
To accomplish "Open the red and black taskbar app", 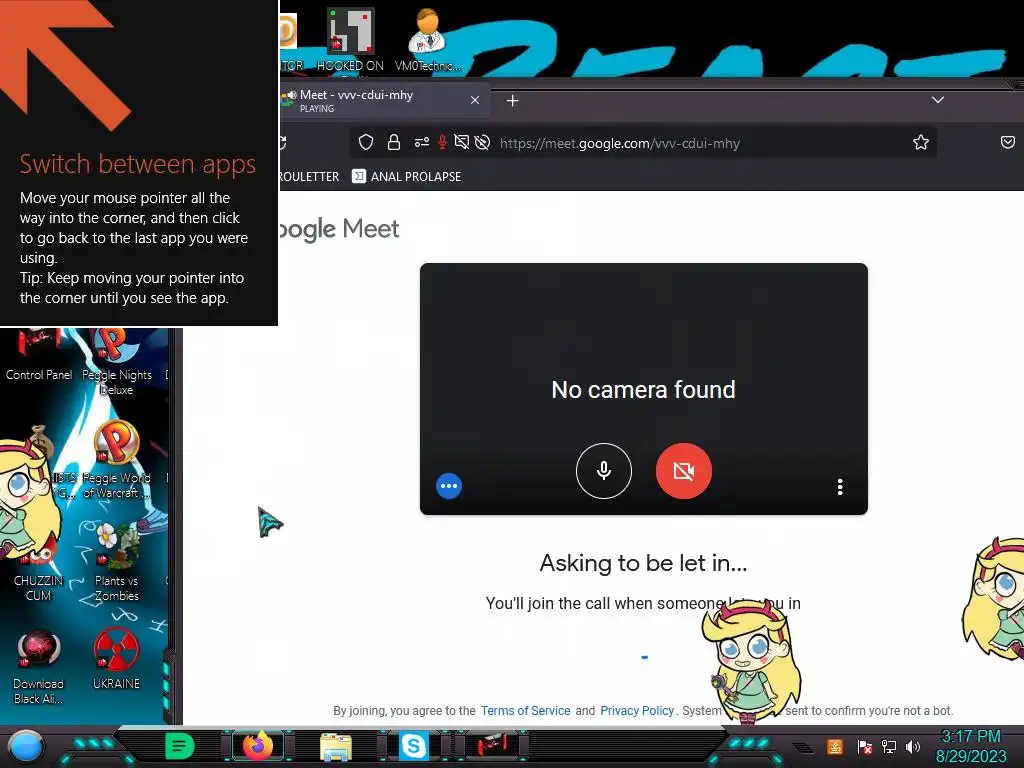I will pyautogui.click(x=491, y=746).
